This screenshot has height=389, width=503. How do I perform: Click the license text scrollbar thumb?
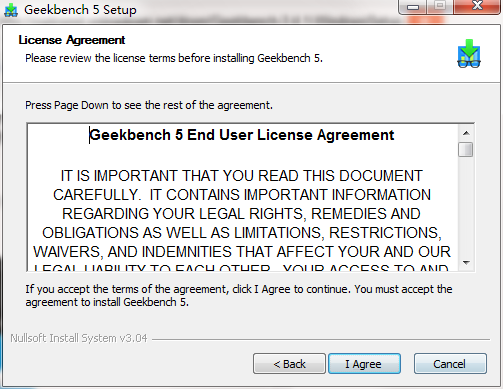click(x=466, y=149)
